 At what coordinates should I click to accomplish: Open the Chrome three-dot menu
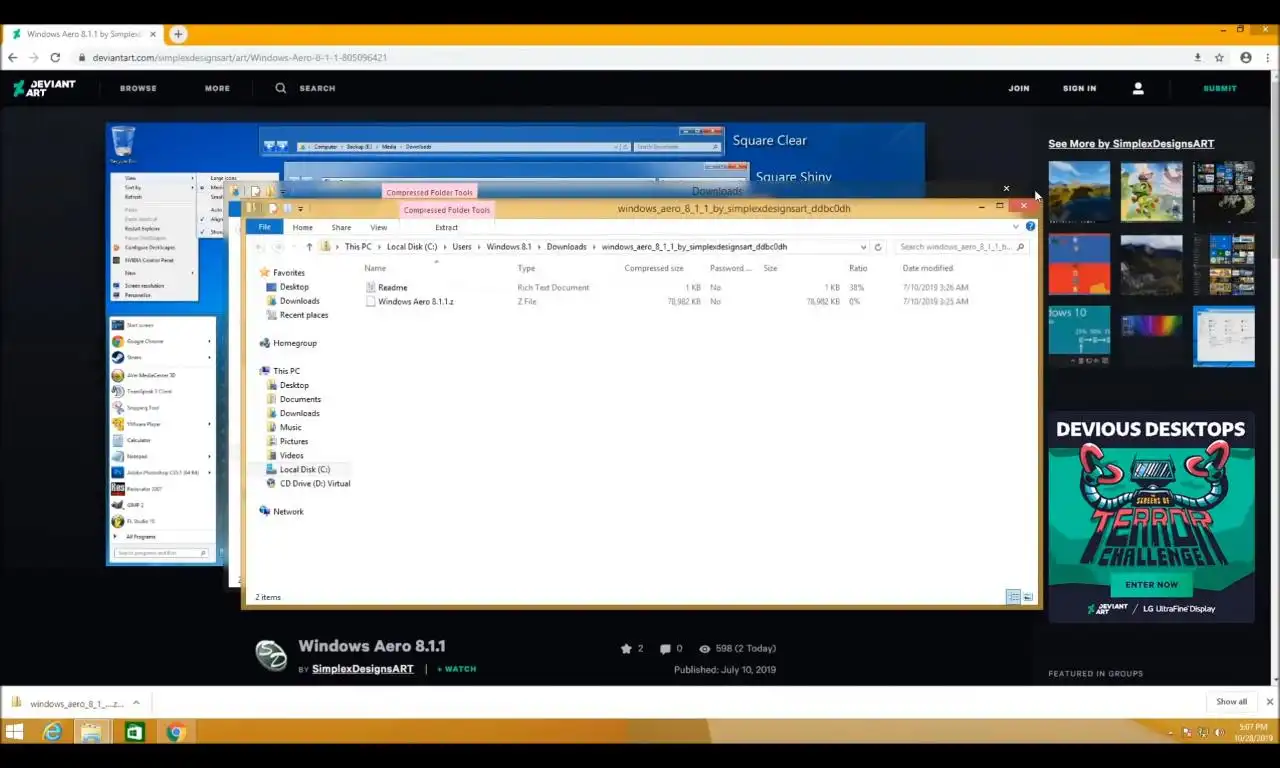click(1266, 58)
